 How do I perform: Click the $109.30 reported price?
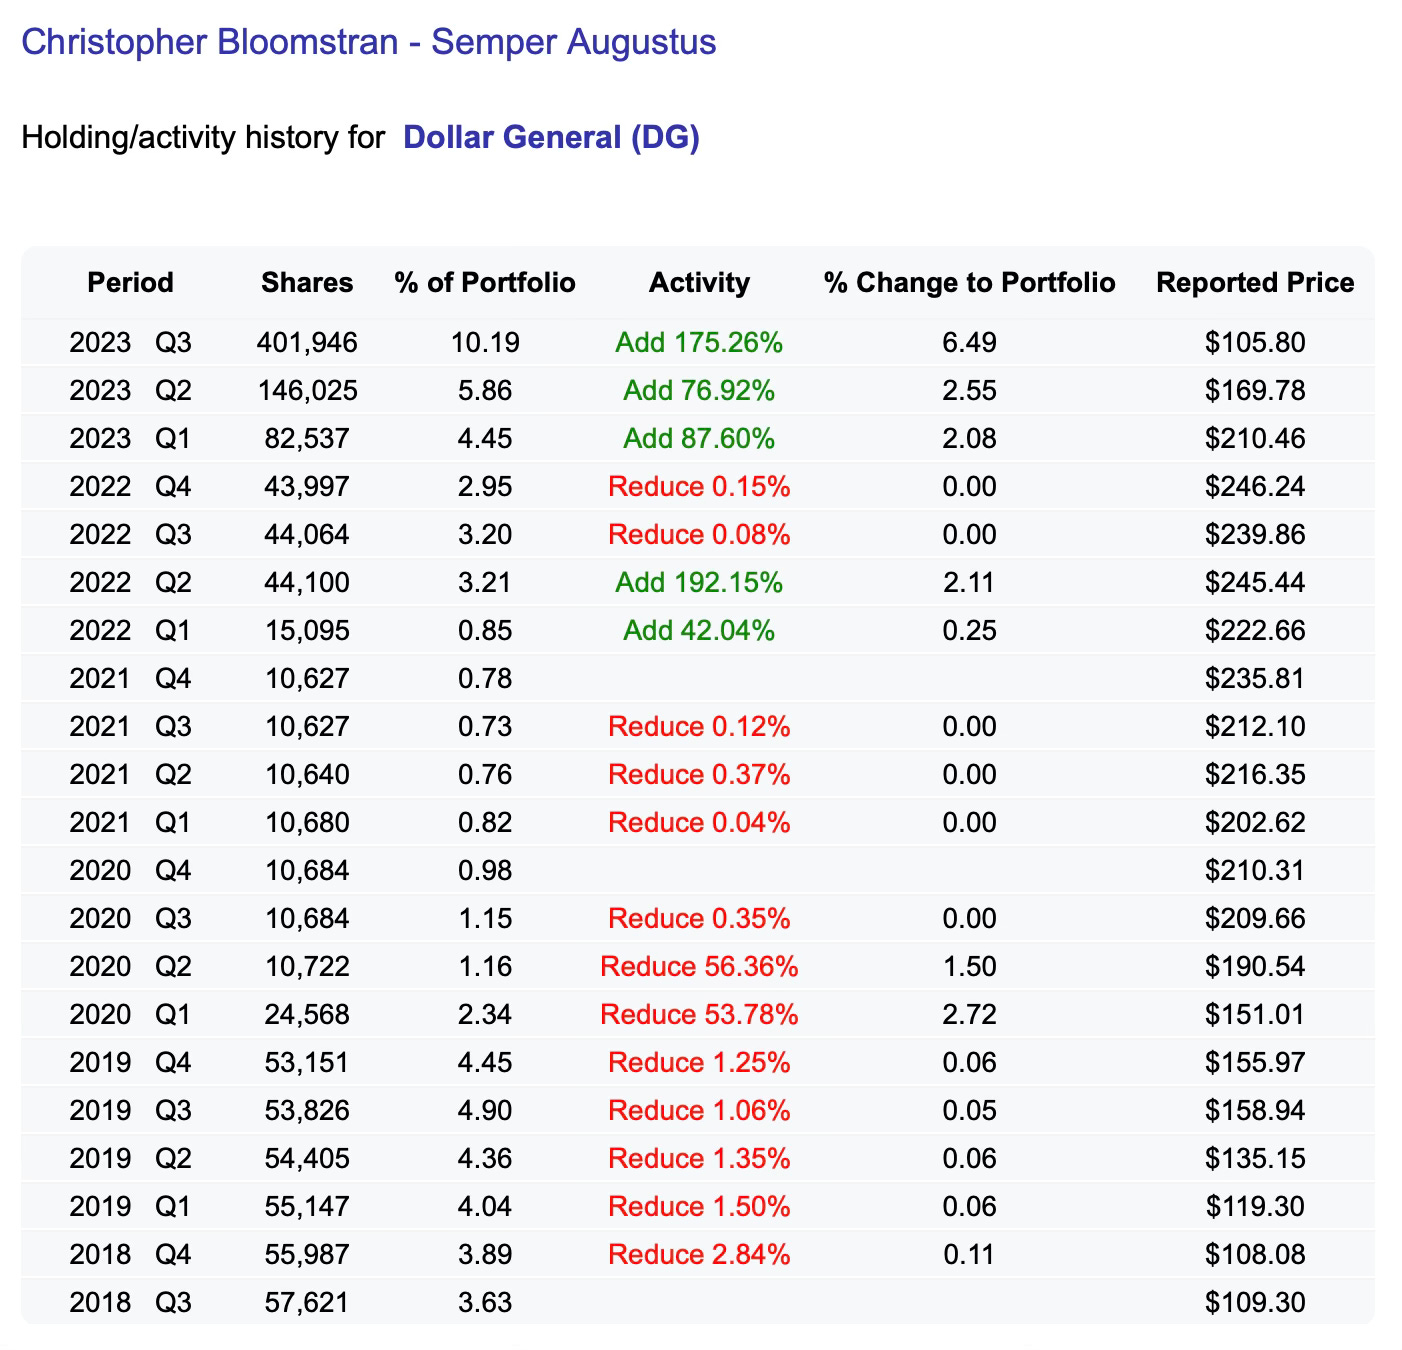(x=1255, y=1303)
